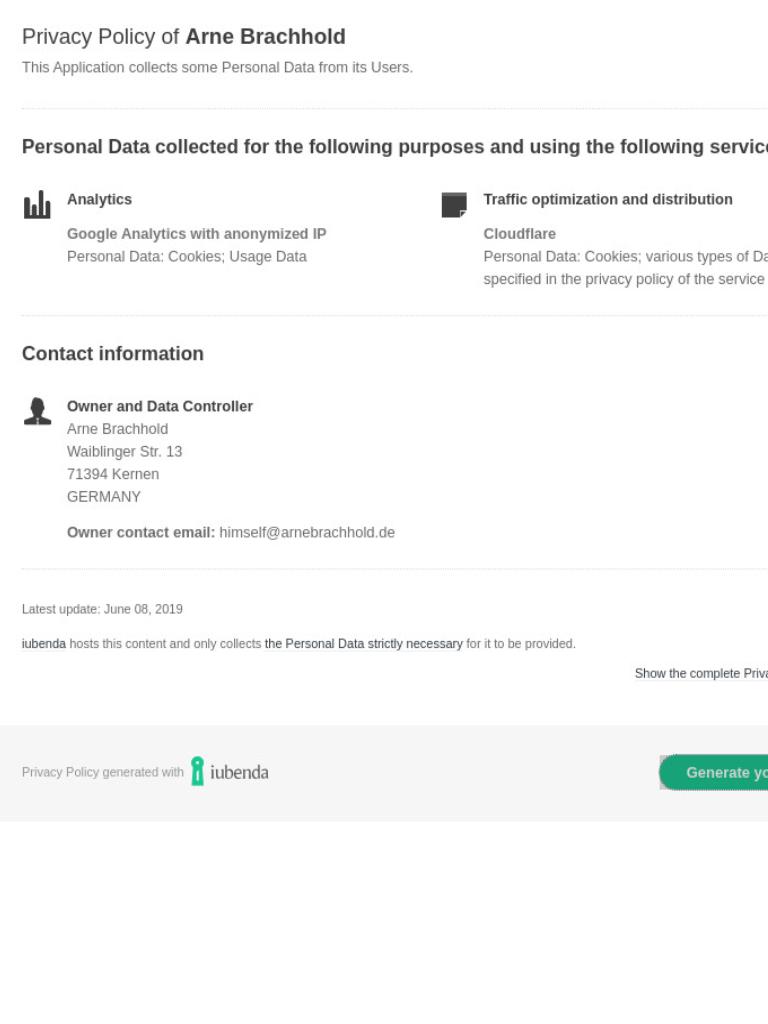Click the Latest update June 08, 2019 text
This screenshot has width=768, height=1024.
[102, 609]
